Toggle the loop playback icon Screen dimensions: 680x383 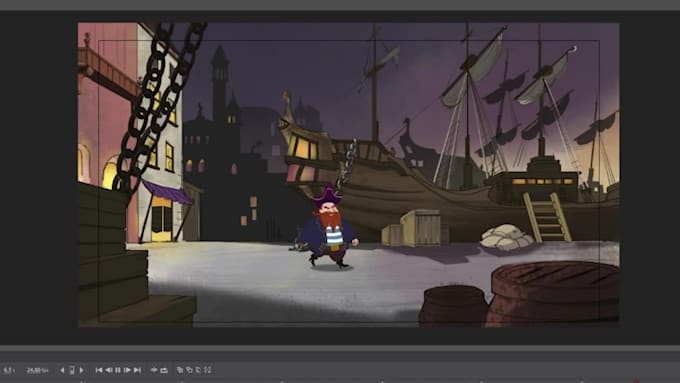(164, 370)
